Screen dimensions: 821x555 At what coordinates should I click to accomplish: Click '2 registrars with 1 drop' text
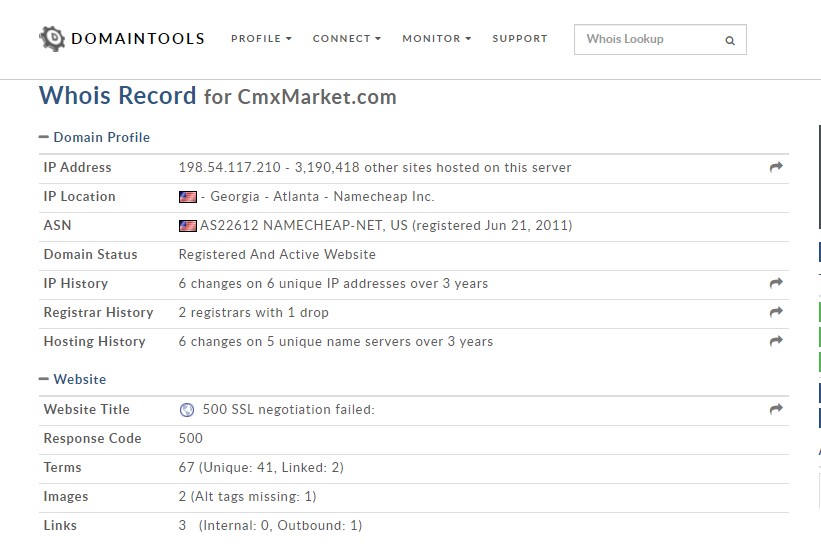pos(253,313)
